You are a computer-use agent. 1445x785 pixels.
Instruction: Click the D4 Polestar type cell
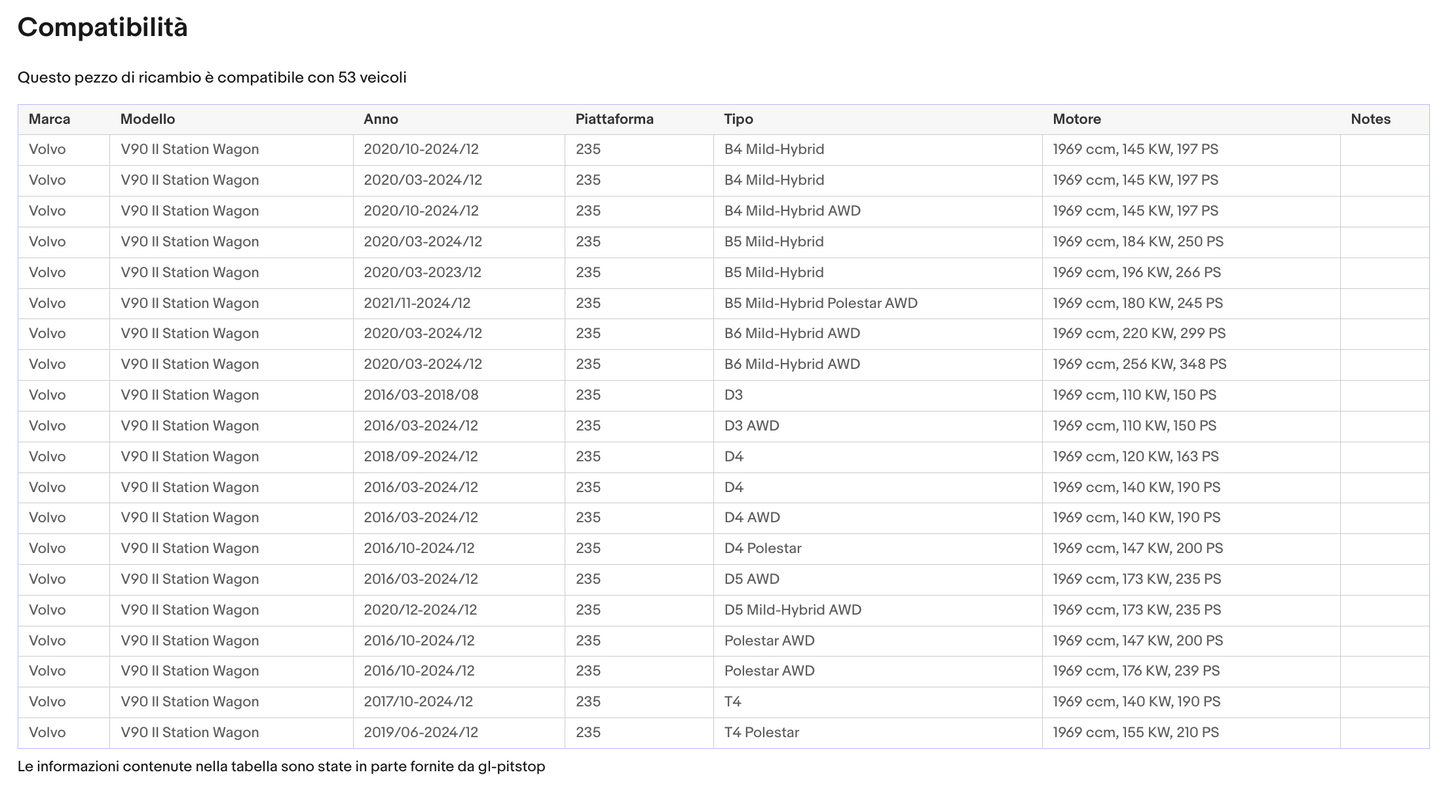point(763,548)
